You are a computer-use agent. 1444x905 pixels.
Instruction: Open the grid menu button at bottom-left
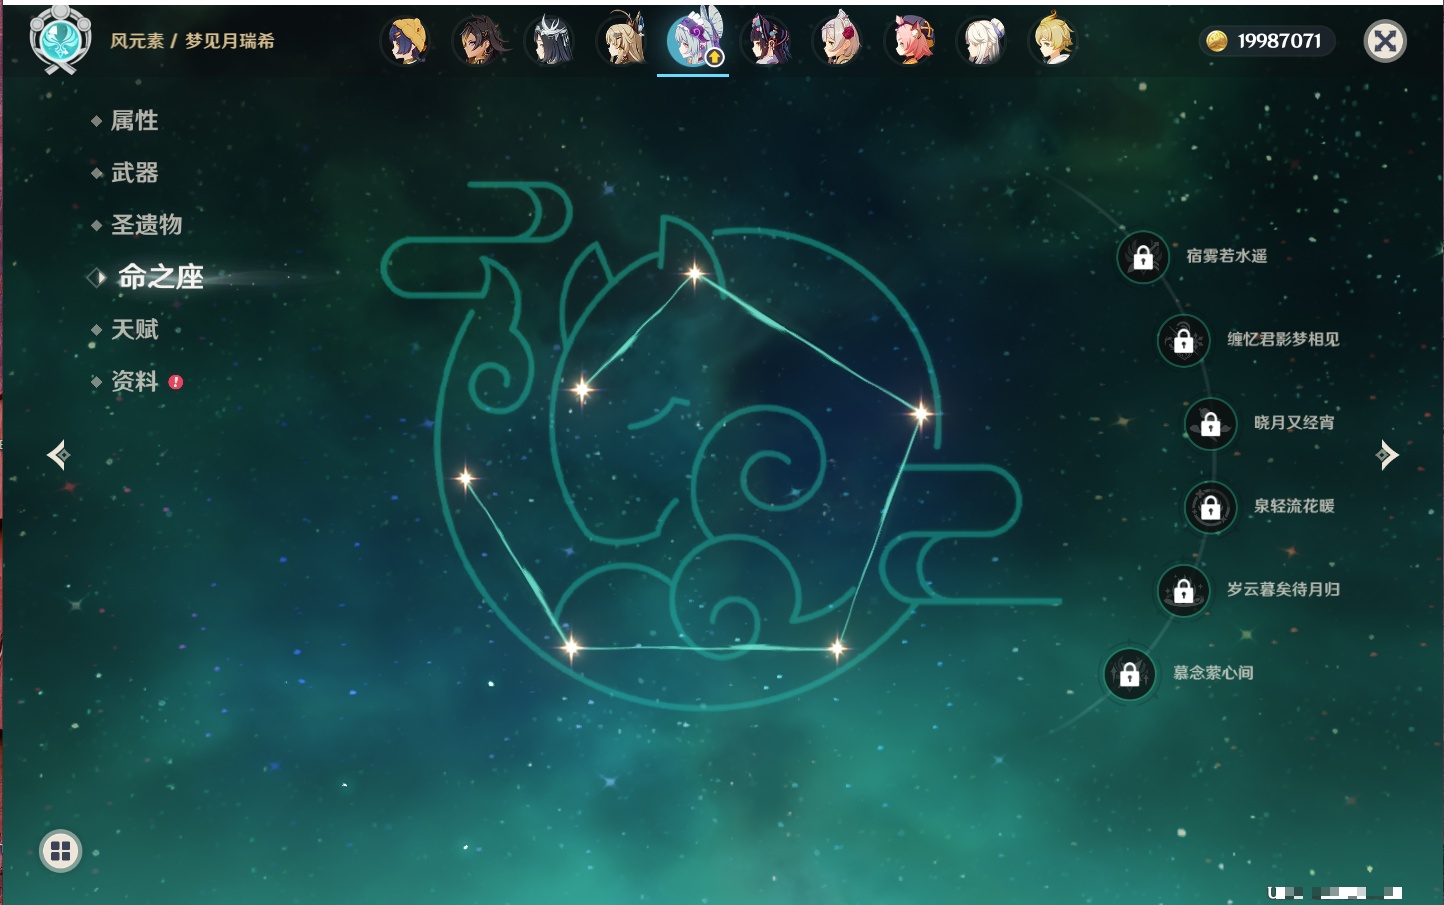click(61, 851)
